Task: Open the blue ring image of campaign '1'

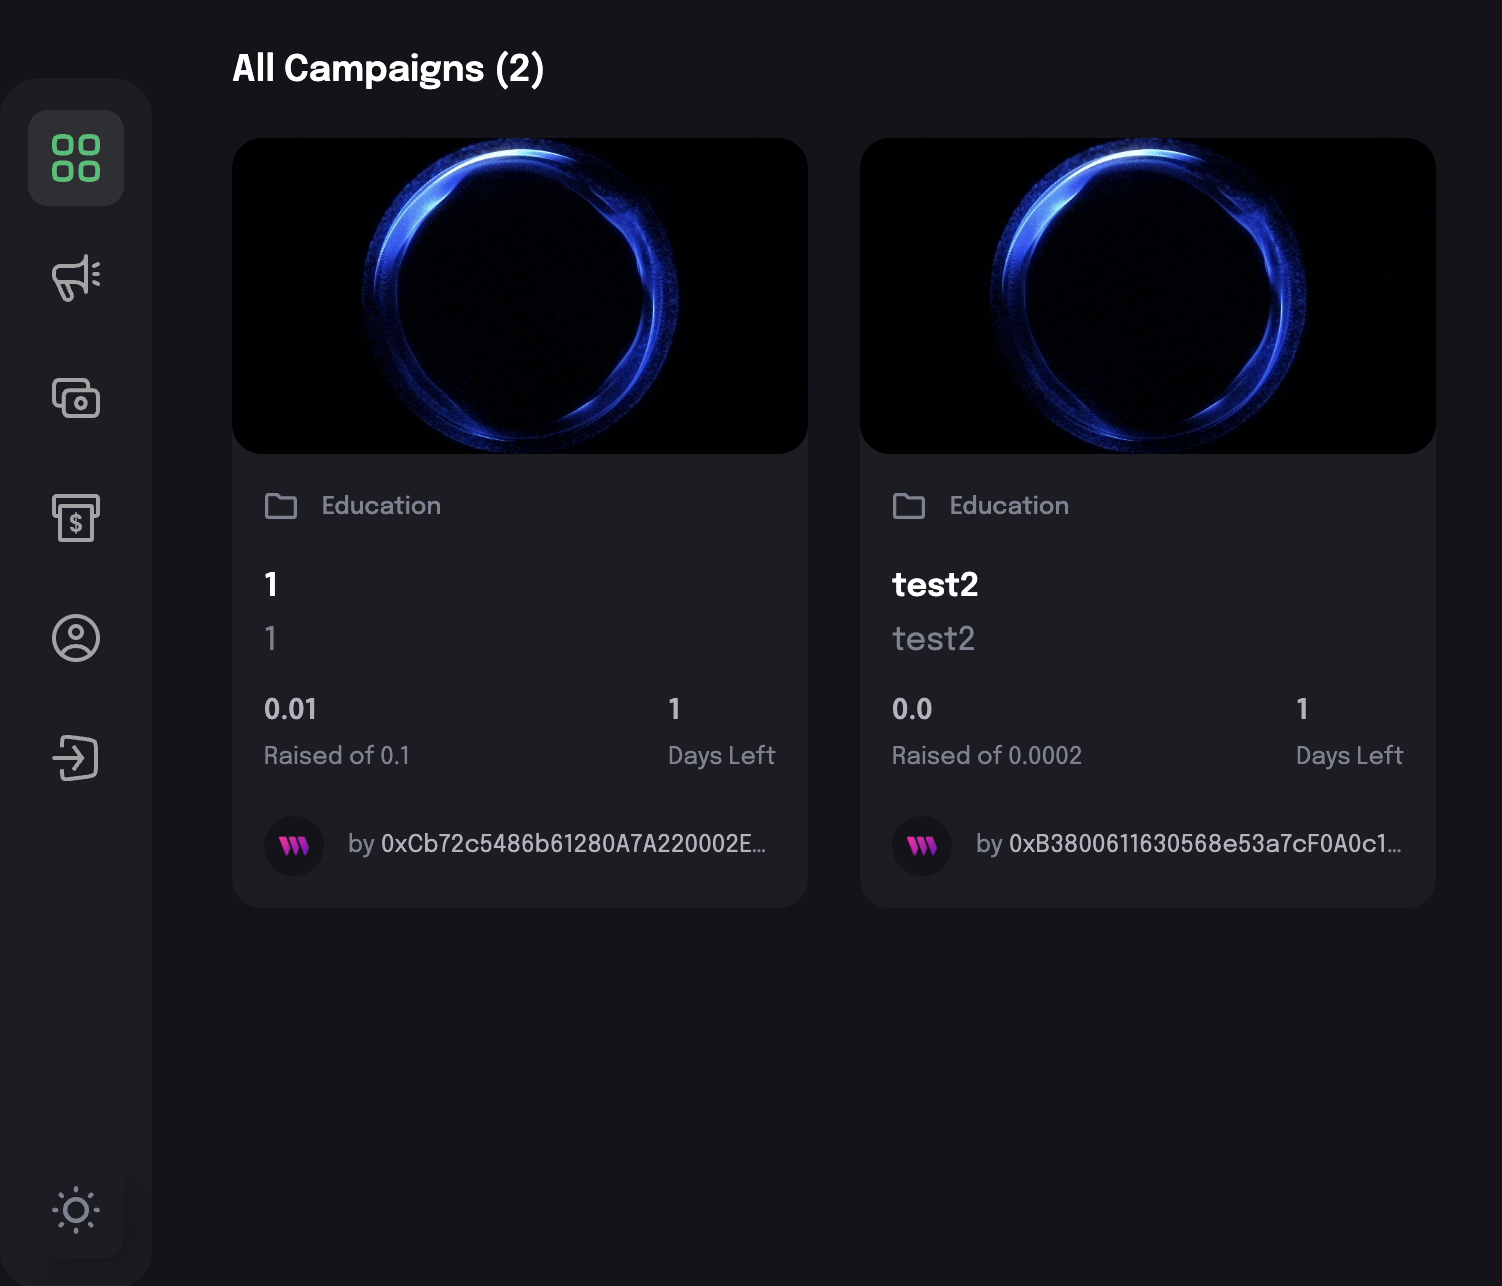Action: point(520,296)
